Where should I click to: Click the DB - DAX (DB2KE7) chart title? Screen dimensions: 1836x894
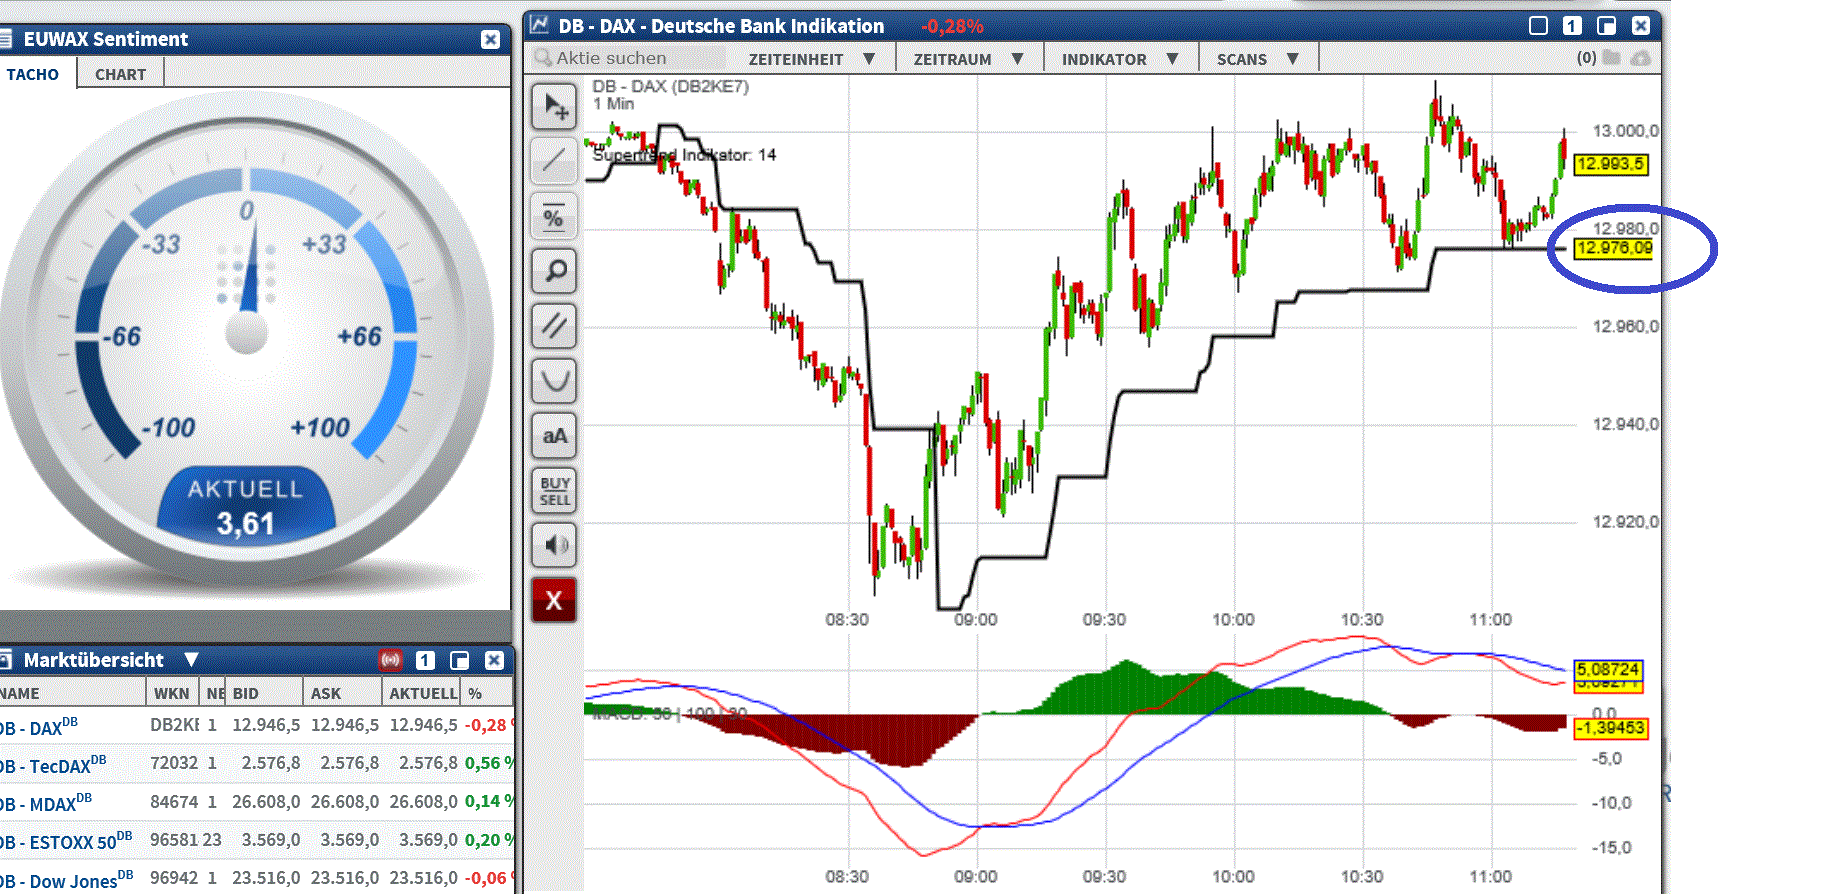[x=670, y=86]
